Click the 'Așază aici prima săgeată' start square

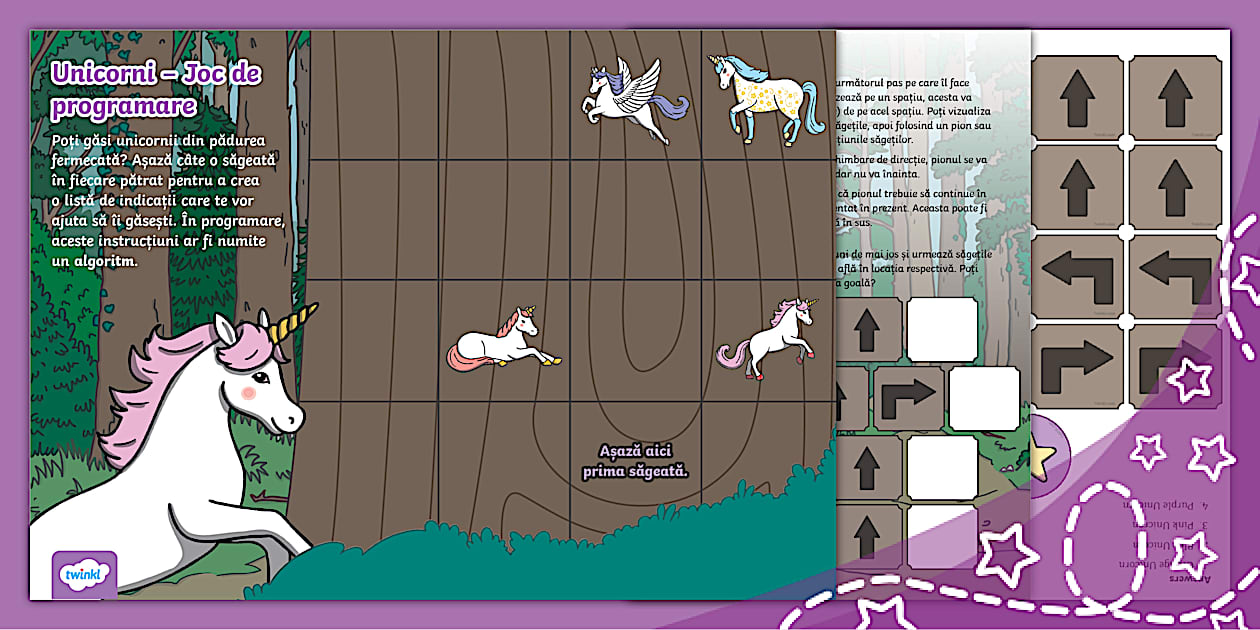click(635, 461)
